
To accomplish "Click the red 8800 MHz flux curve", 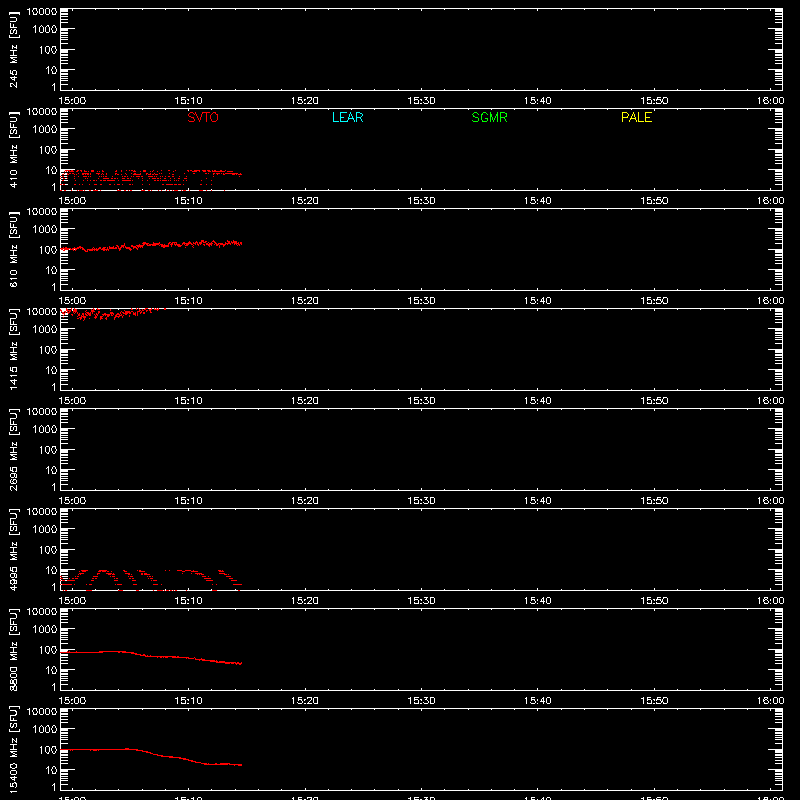I will click(x=151, y=656).
